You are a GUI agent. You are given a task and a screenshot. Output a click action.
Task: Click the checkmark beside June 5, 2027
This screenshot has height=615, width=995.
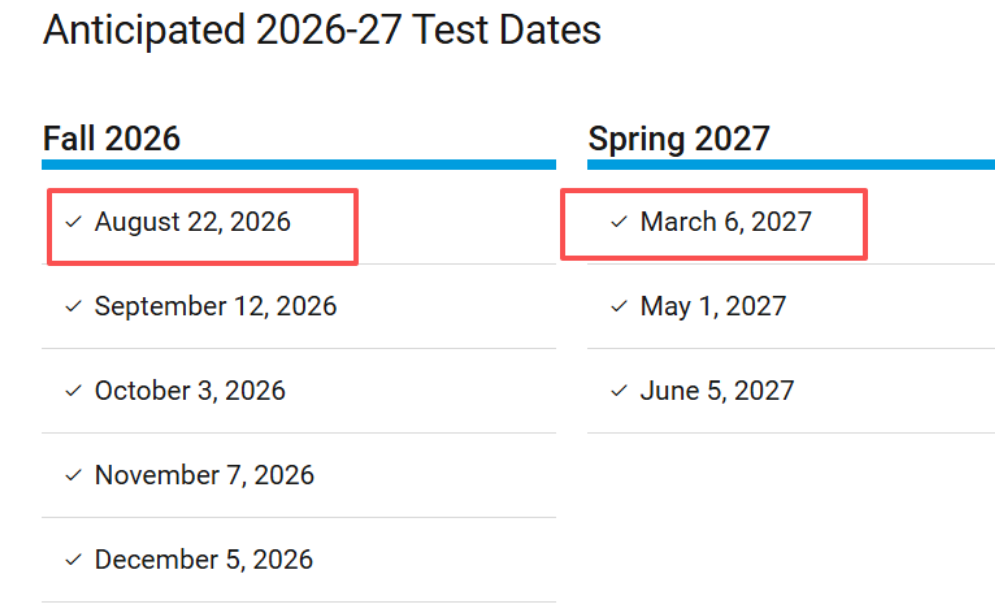pyautogui.click(x=618, y=391)
